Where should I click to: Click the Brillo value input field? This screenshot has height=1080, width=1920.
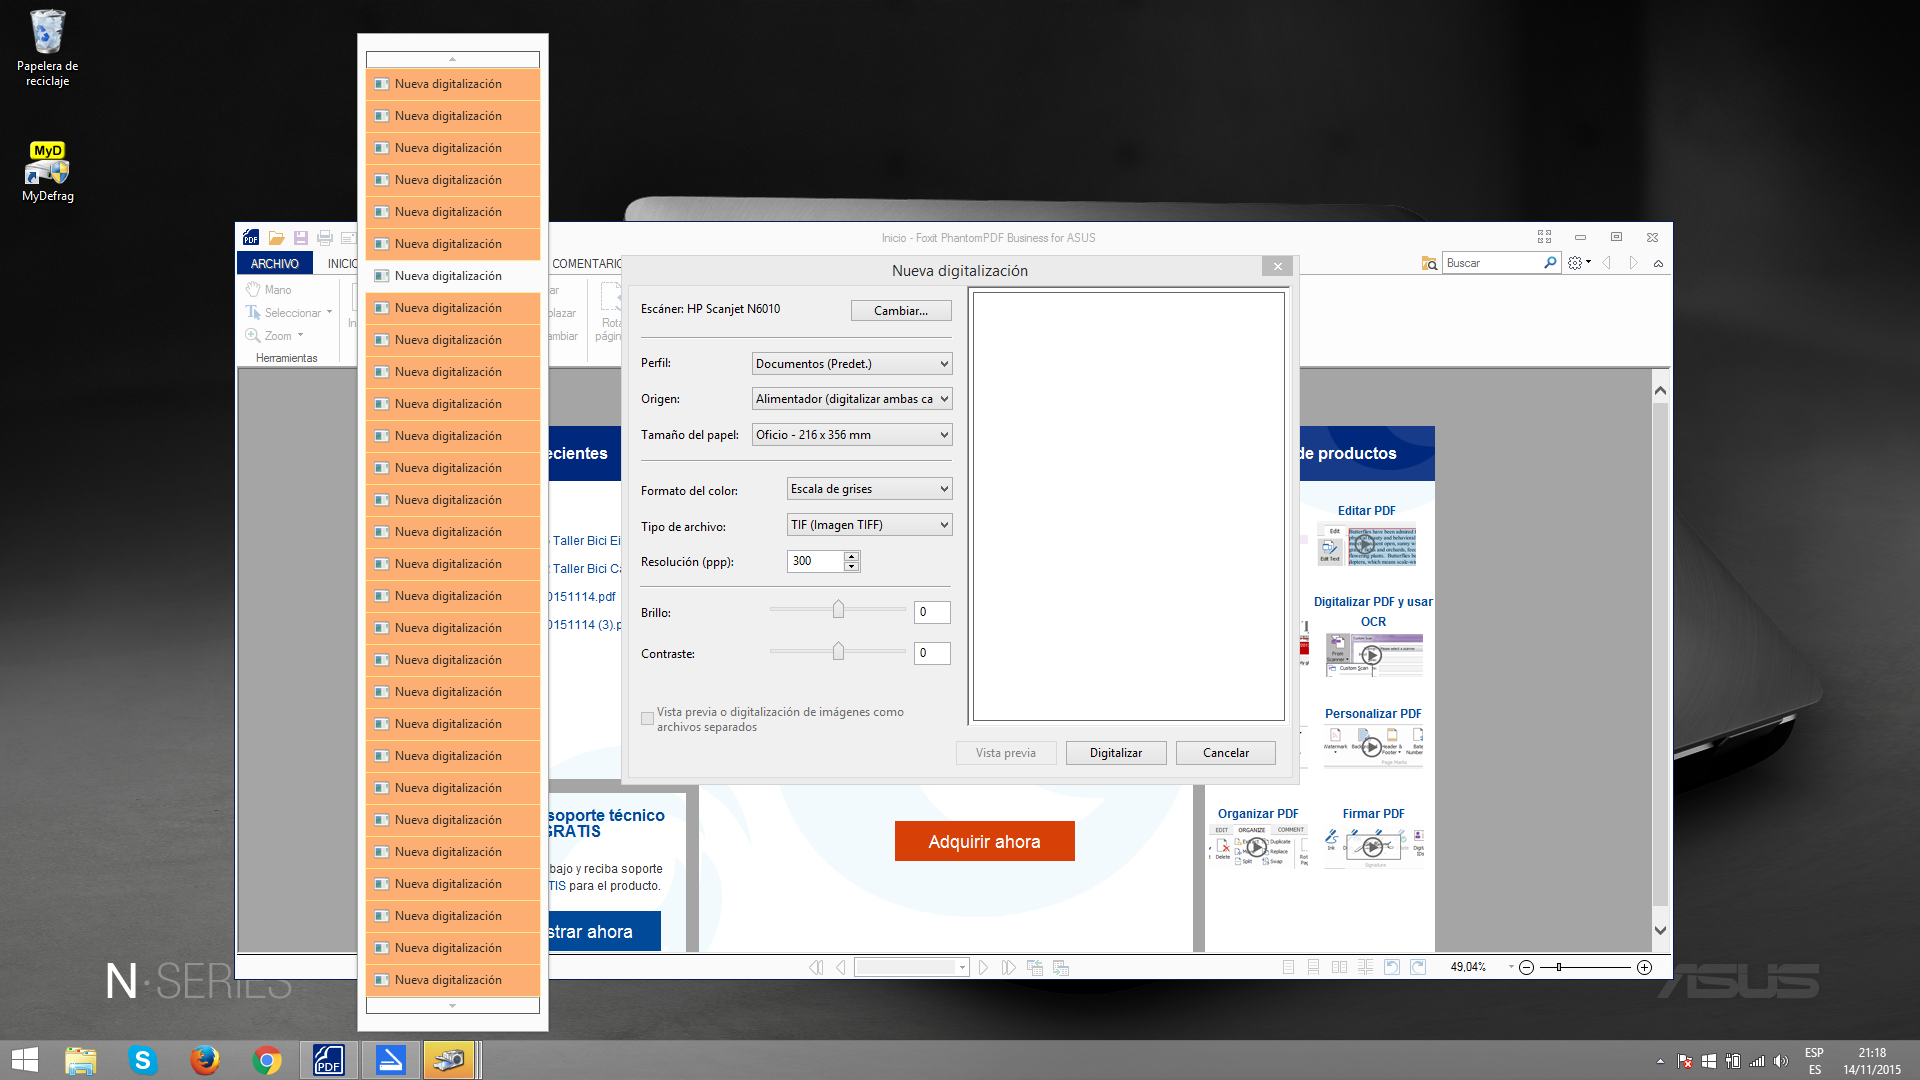click(932, 612)
